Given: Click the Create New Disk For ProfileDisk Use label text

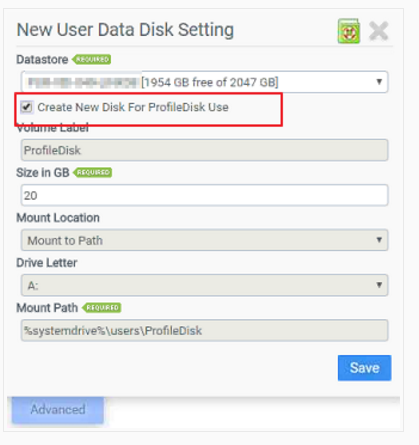Looking at the screenshot, I should pos(133,107).
